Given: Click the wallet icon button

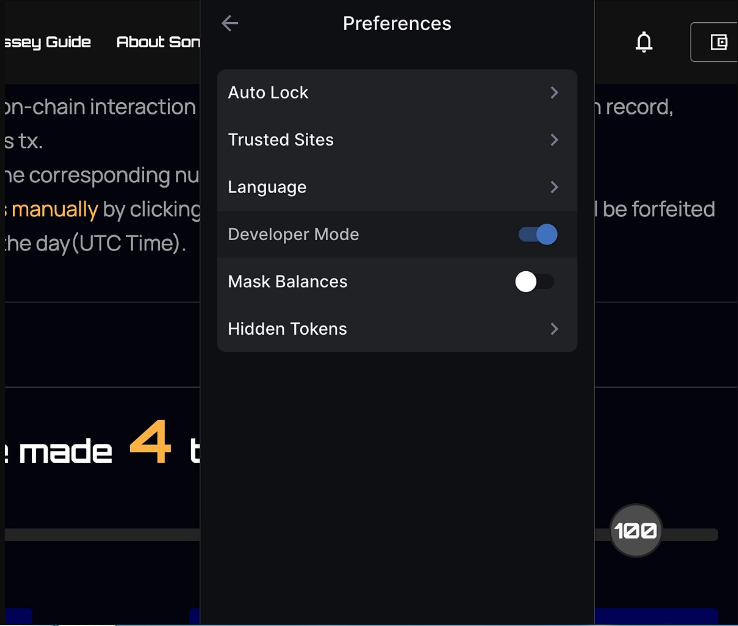Looking at the screenshot, I should (x=718, y=42).
